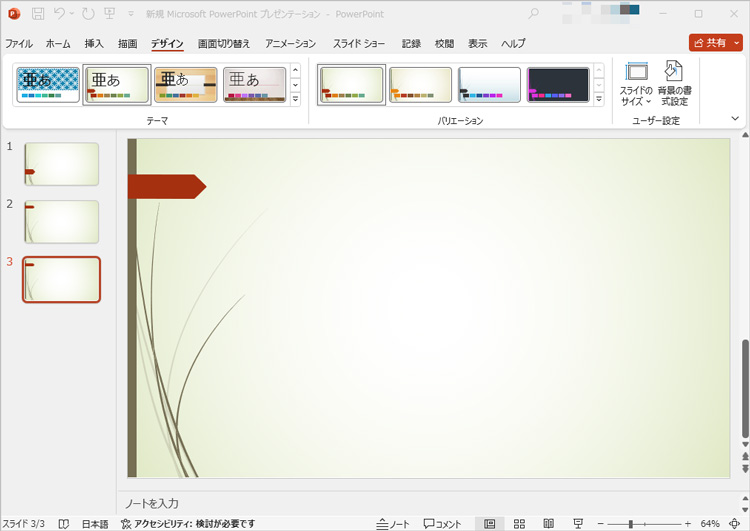The image size is (750, 531).
Task: Open the search magnifier in title bar
Action: point(533,14)
